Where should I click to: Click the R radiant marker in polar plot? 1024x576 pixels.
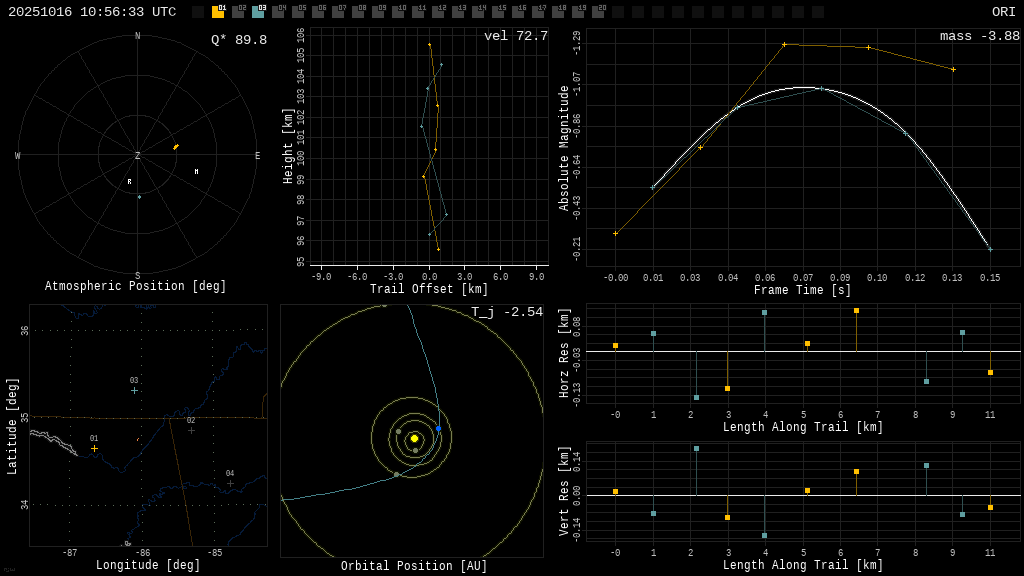pyautogui.click(x=129, y=181)
